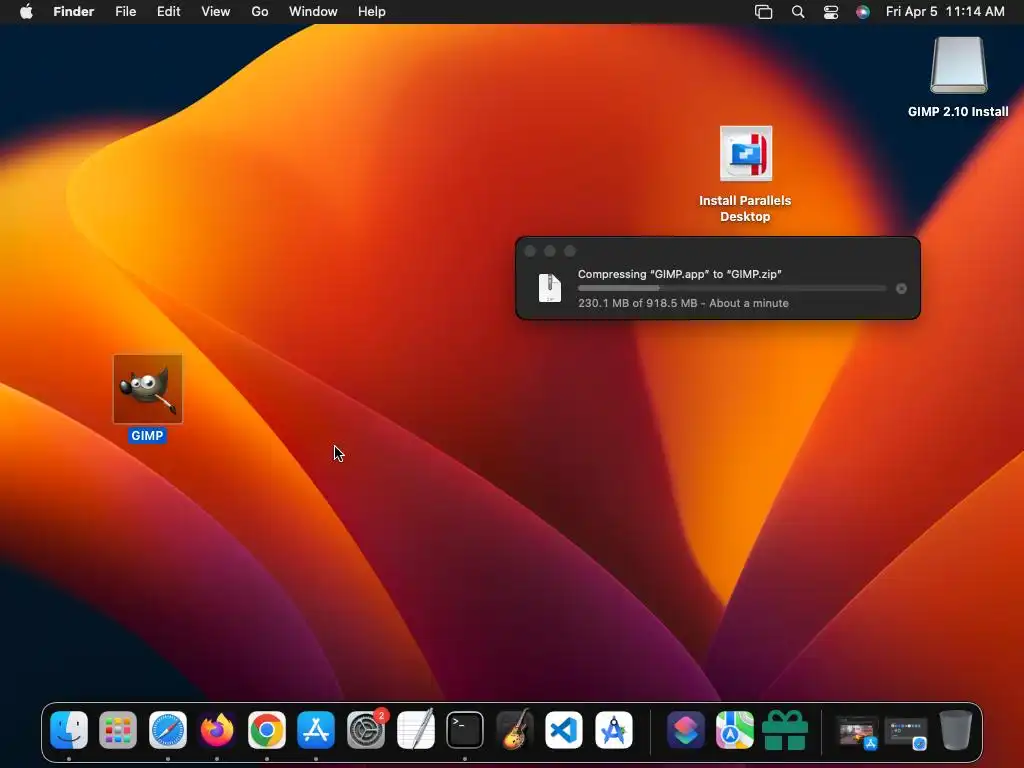
Task: Open the Go menu
Action: point(260,11)
